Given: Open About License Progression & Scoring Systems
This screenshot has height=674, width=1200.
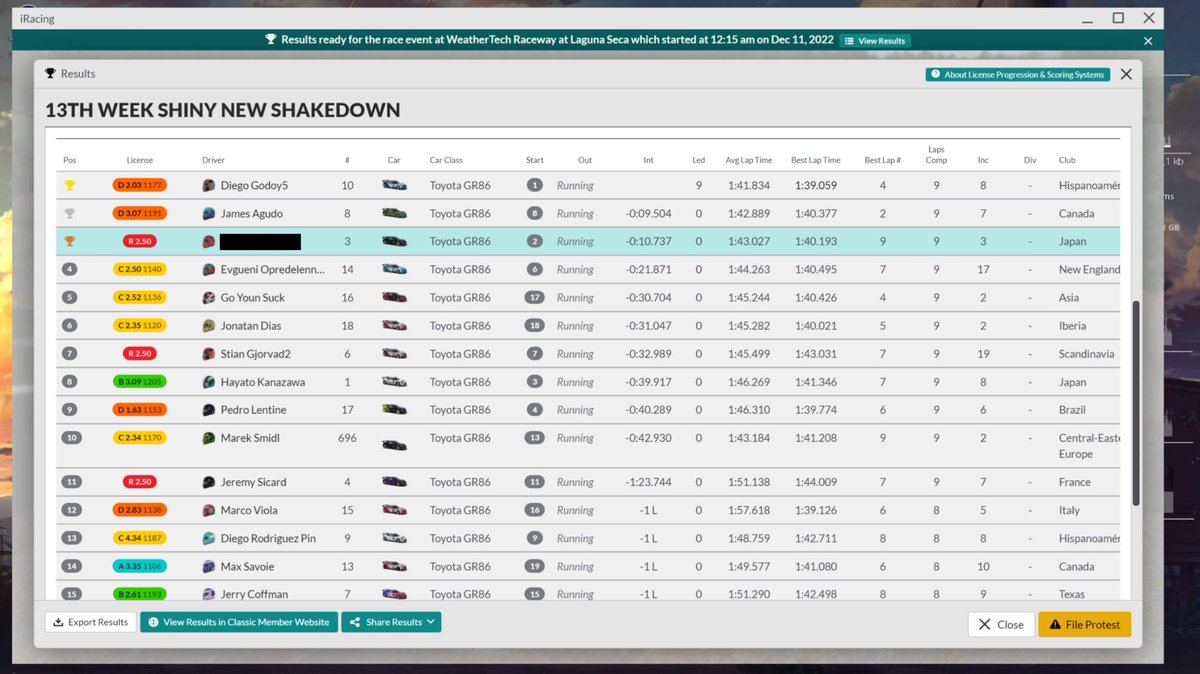Looking at the screenshot, I should pyautogui.click(x=1017, y=74).
